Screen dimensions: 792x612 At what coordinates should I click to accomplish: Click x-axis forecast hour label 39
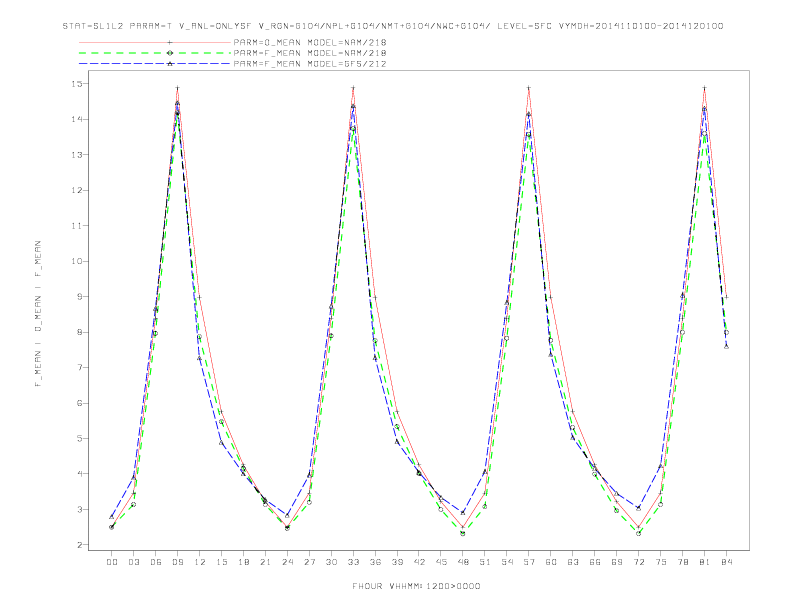pyautogui.click(x=398, y=562)
